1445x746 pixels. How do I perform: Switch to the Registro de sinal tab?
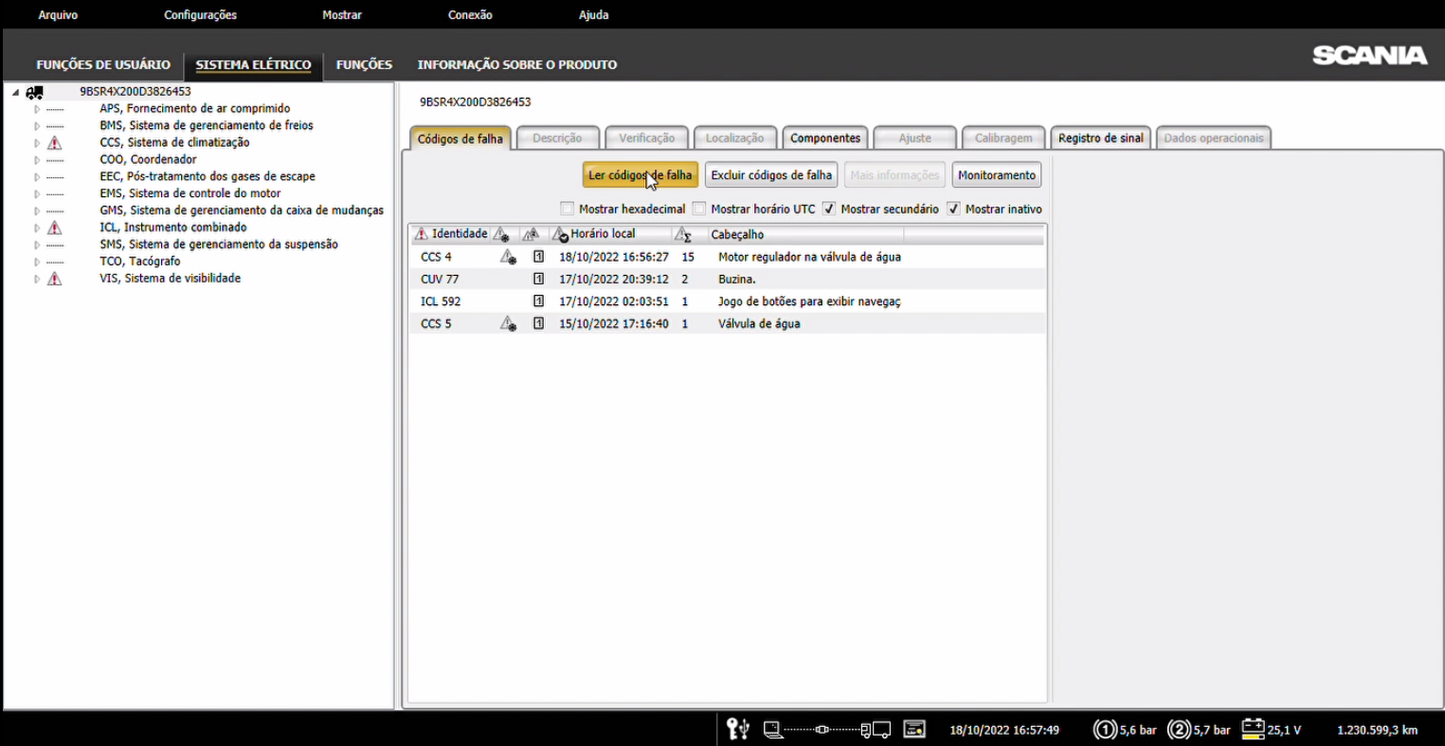click(x=1100, y=138)
